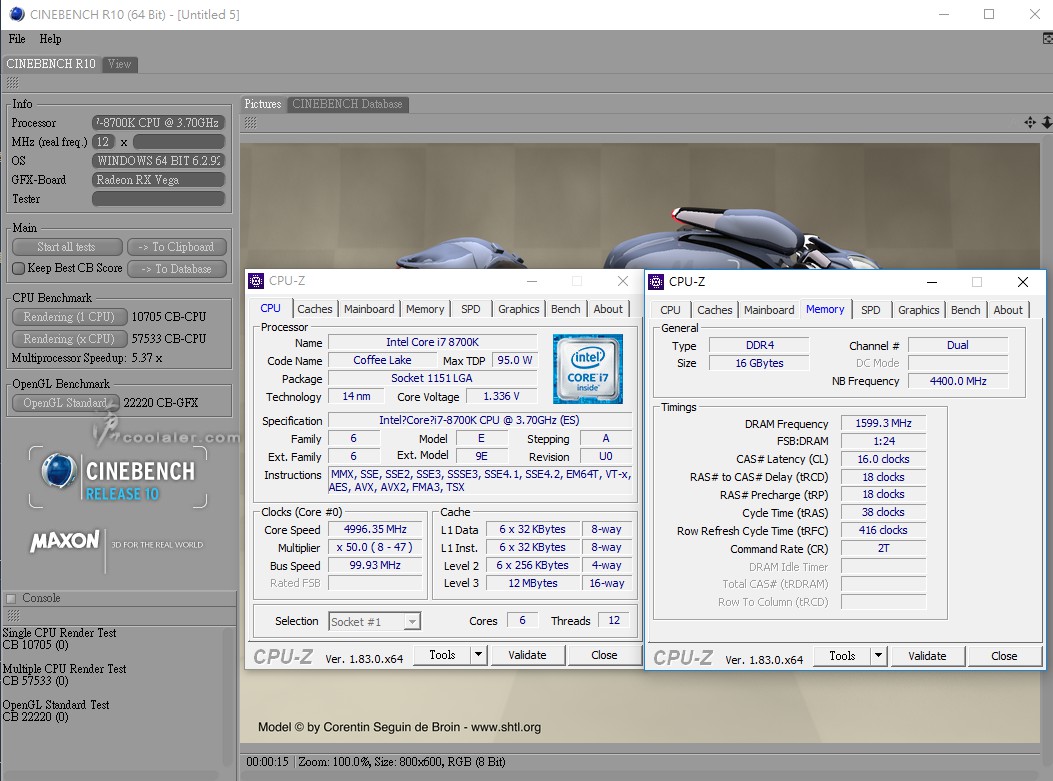Click Start all tests button
1053x781 pixels.
(x=67, y=247)
